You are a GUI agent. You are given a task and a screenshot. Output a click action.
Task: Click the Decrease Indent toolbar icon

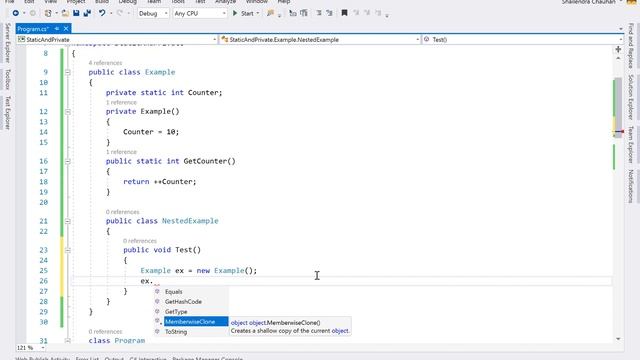pyautogui.click(x=319, y=13)
